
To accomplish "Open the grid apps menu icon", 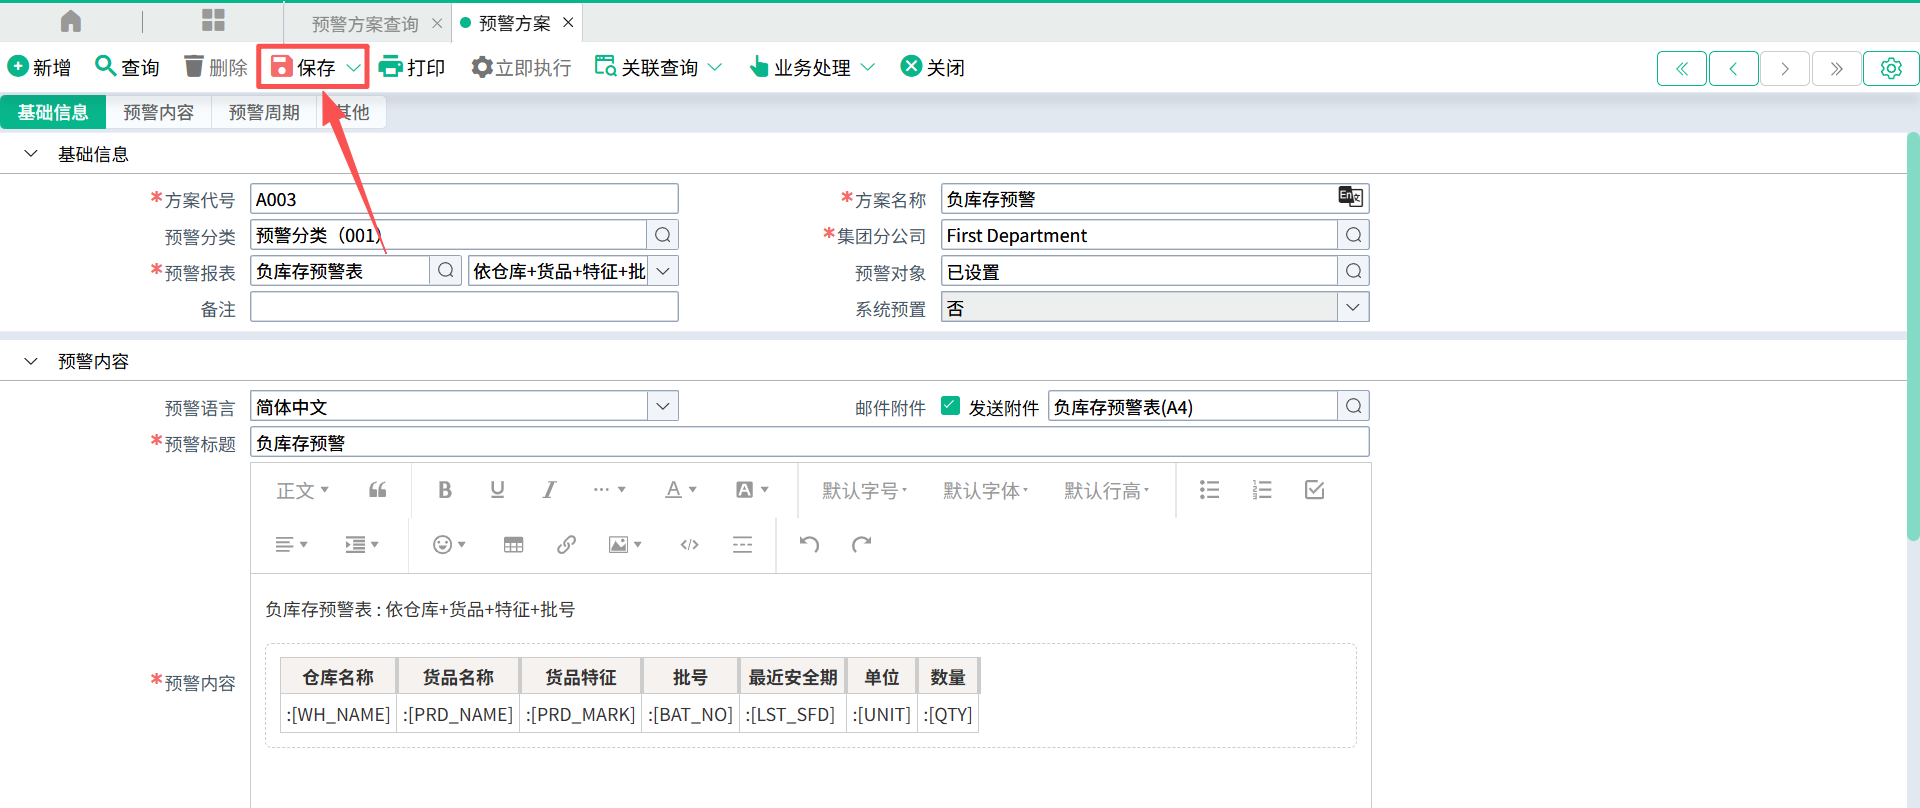I will (x=213, y=21).
